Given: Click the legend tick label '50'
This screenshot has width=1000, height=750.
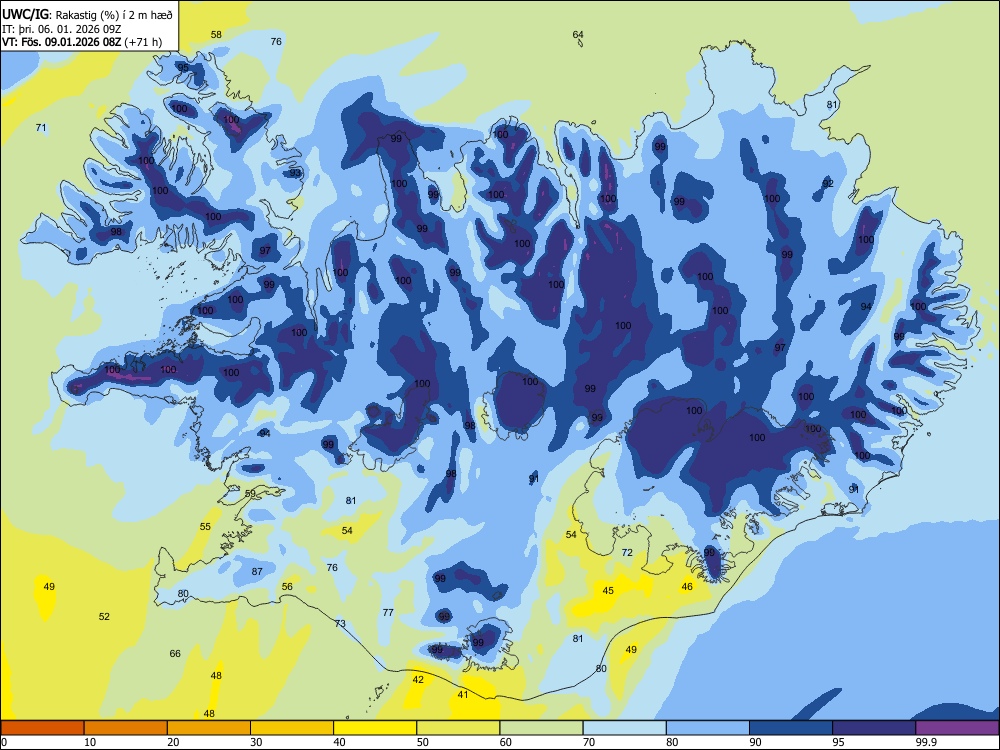Looking at the screenshot, I should 422,742.
